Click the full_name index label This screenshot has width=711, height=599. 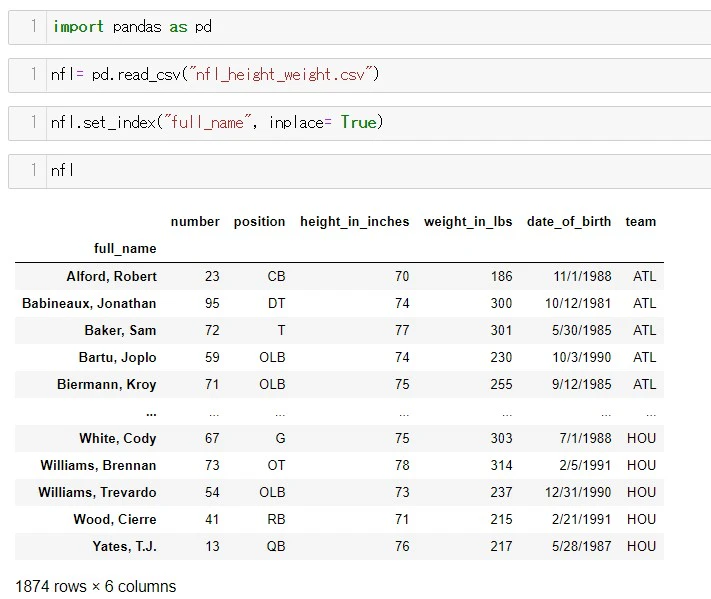click(125, 248)
